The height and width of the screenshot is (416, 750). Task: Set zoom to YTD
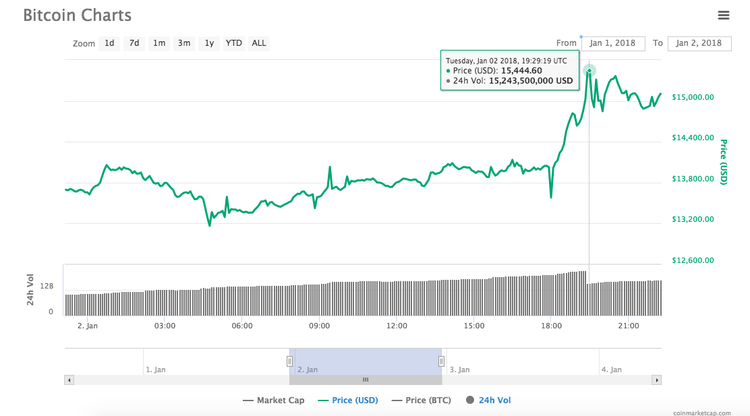234,43
